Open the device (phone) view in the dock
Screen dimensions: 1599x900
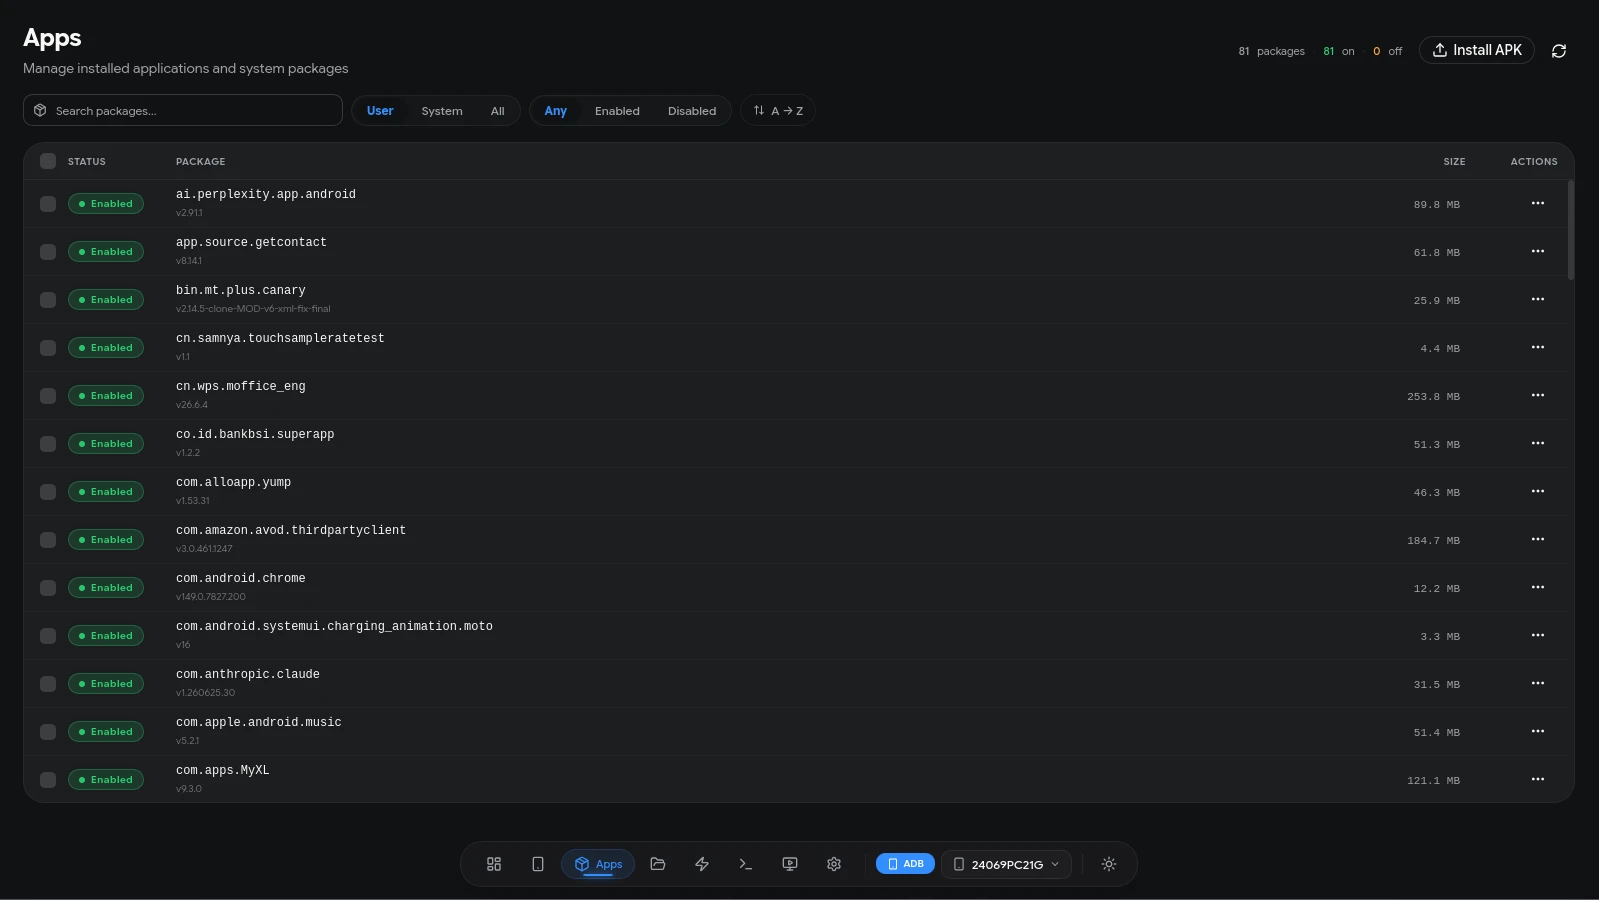(538, 864)
